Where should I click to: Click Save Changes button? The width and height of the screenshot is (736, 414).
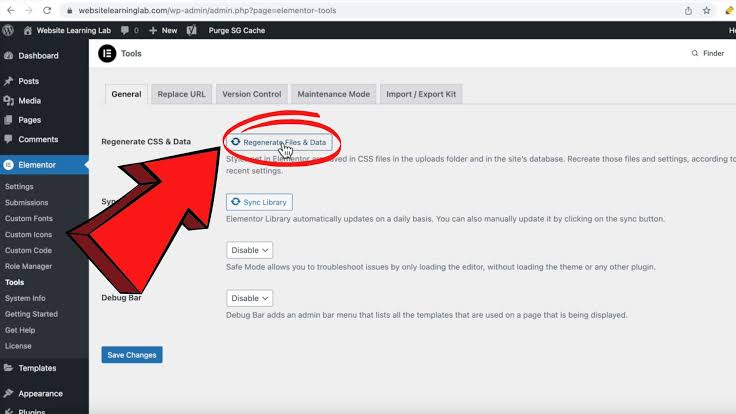pos(132,355)
